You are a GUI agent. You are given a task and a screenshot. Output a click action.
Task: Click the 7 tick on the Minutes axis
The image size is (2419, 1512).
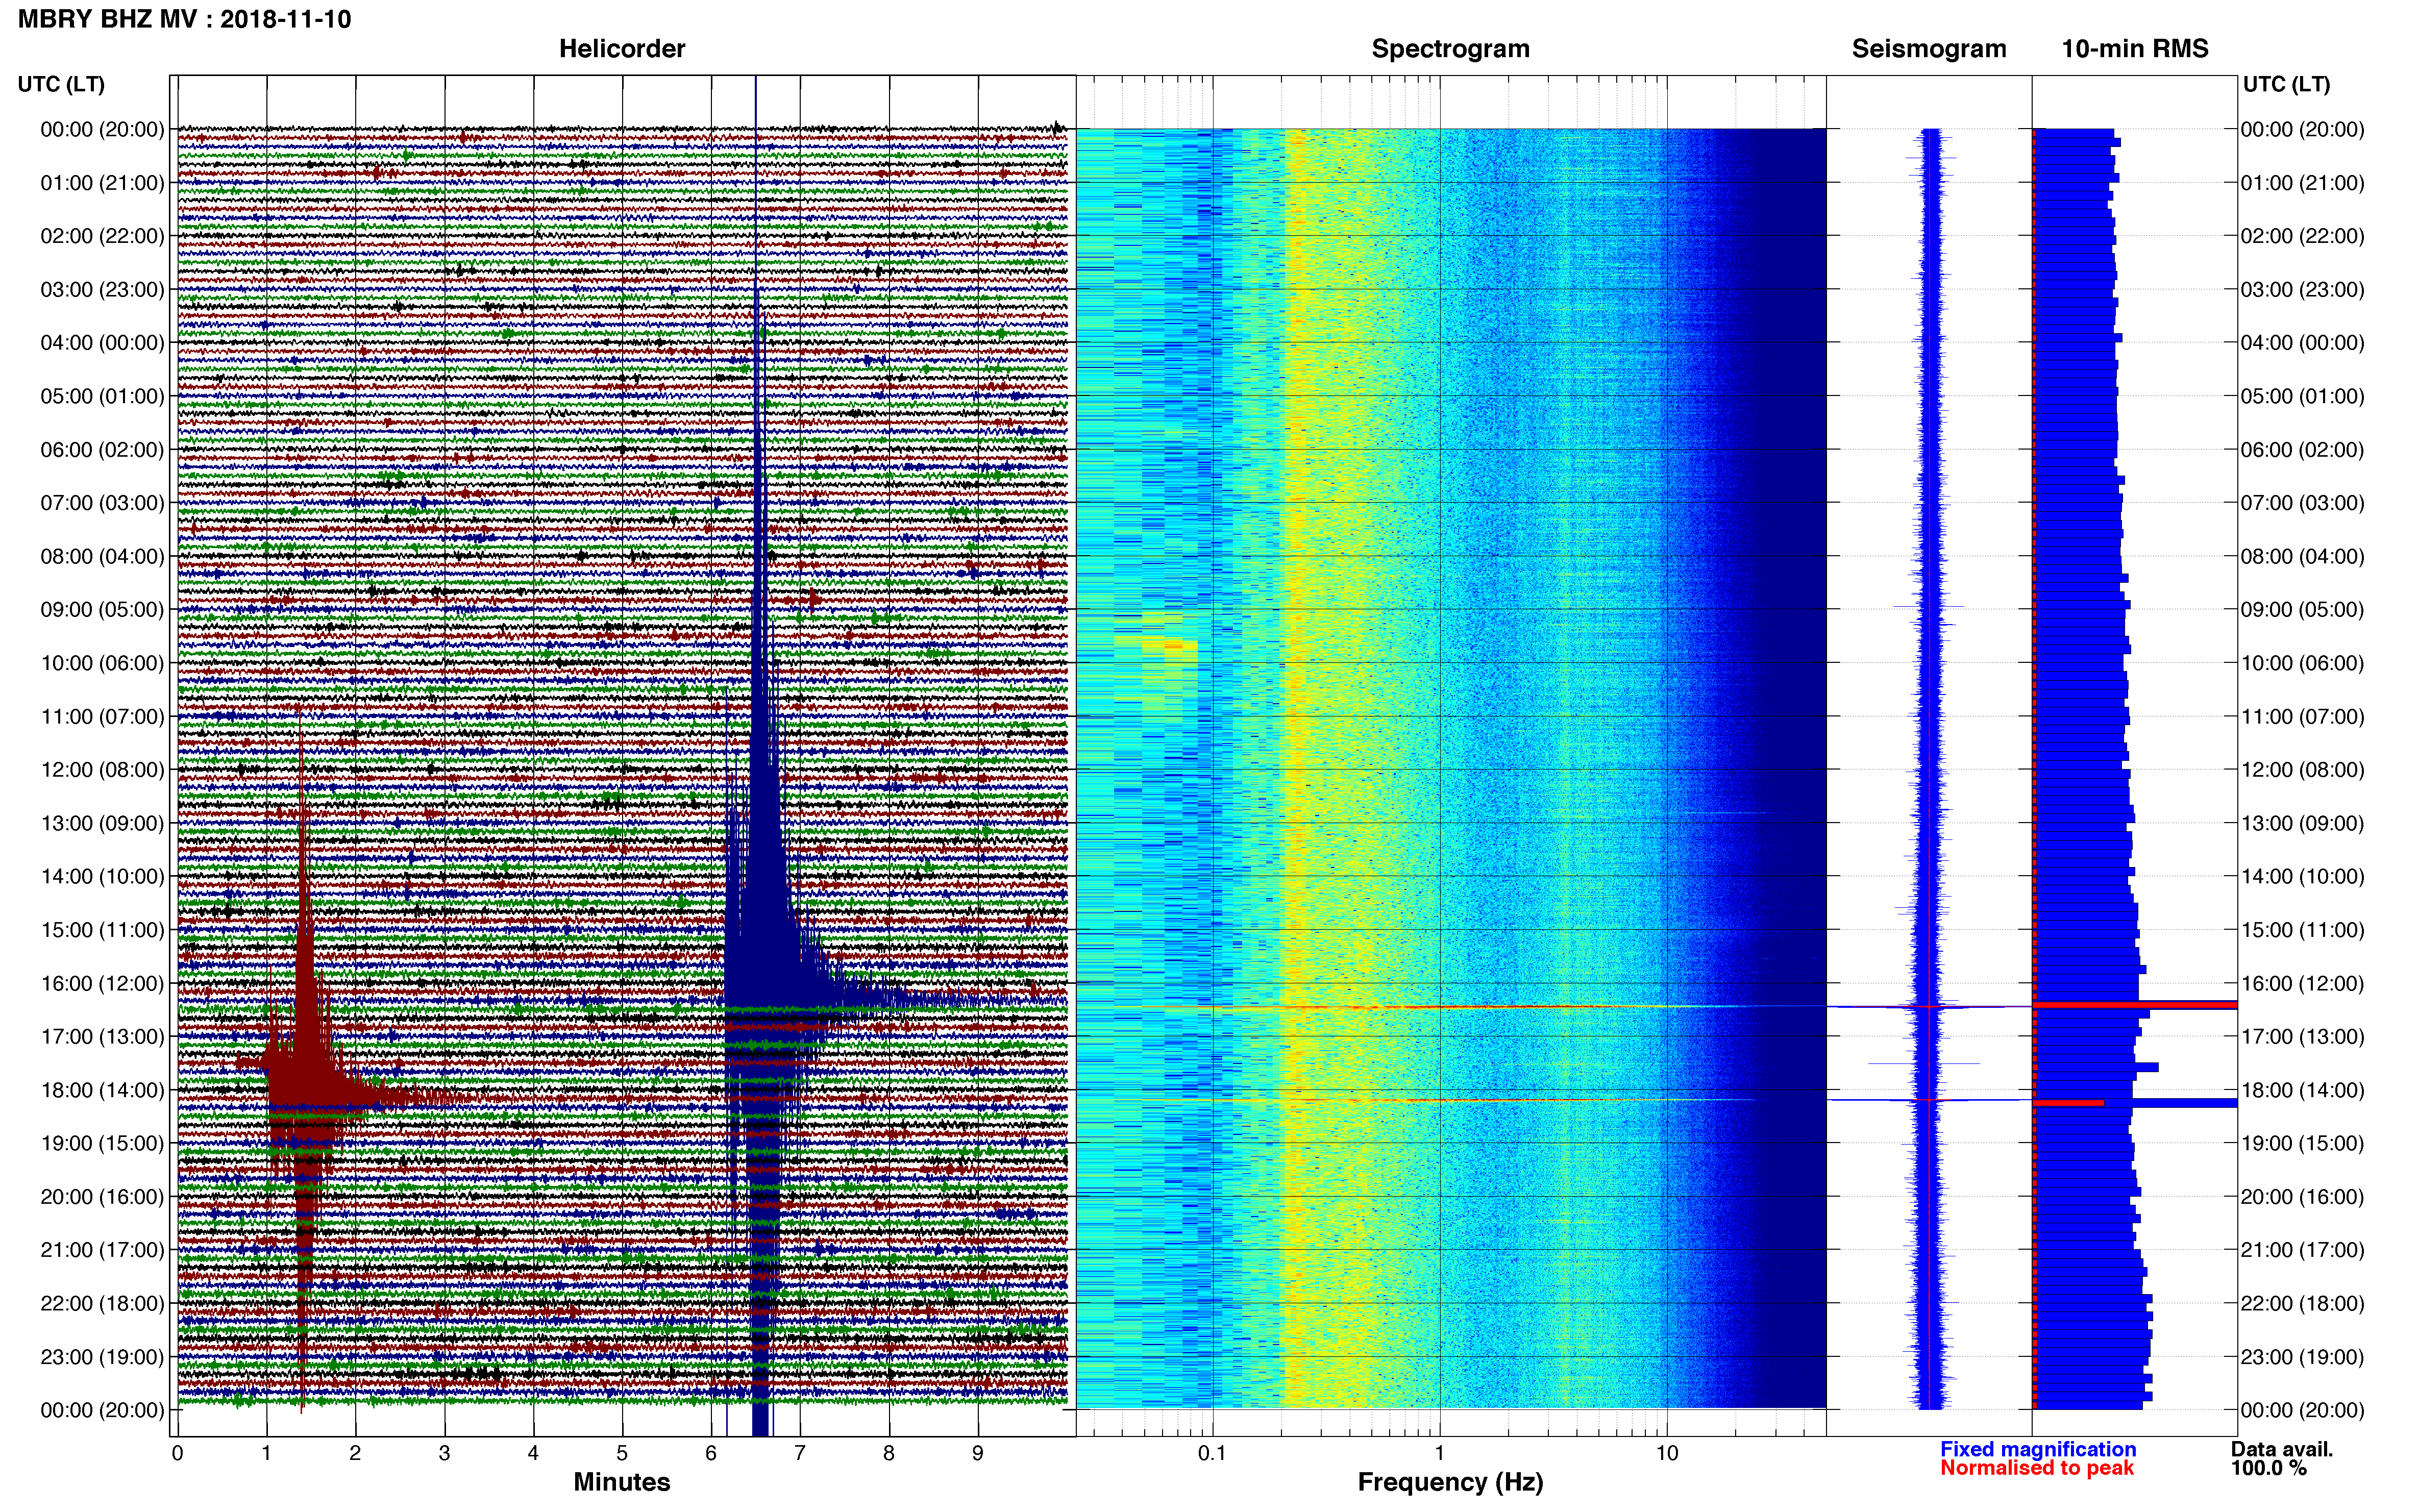coord(800,1453)
